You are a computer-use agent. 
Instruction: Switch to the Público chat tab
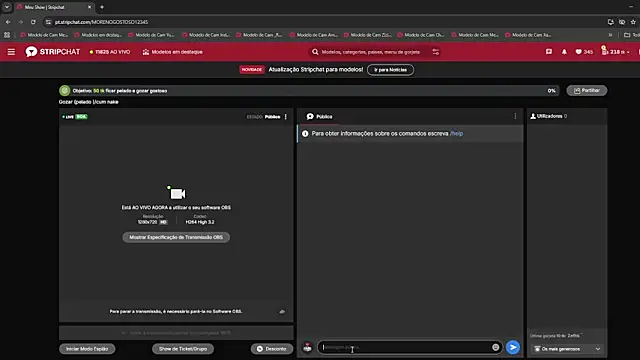click(319, 117)
